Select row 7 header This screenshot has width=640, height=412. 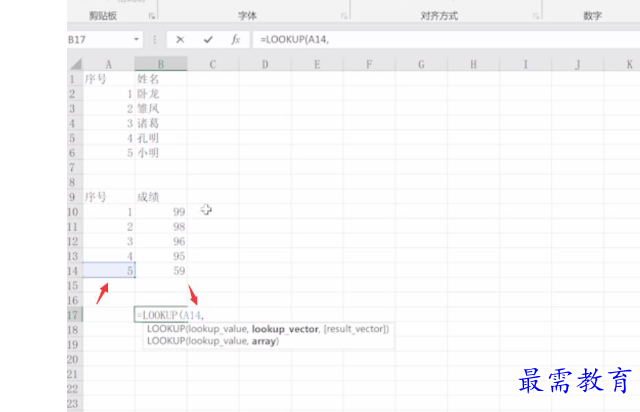(75, 167)
